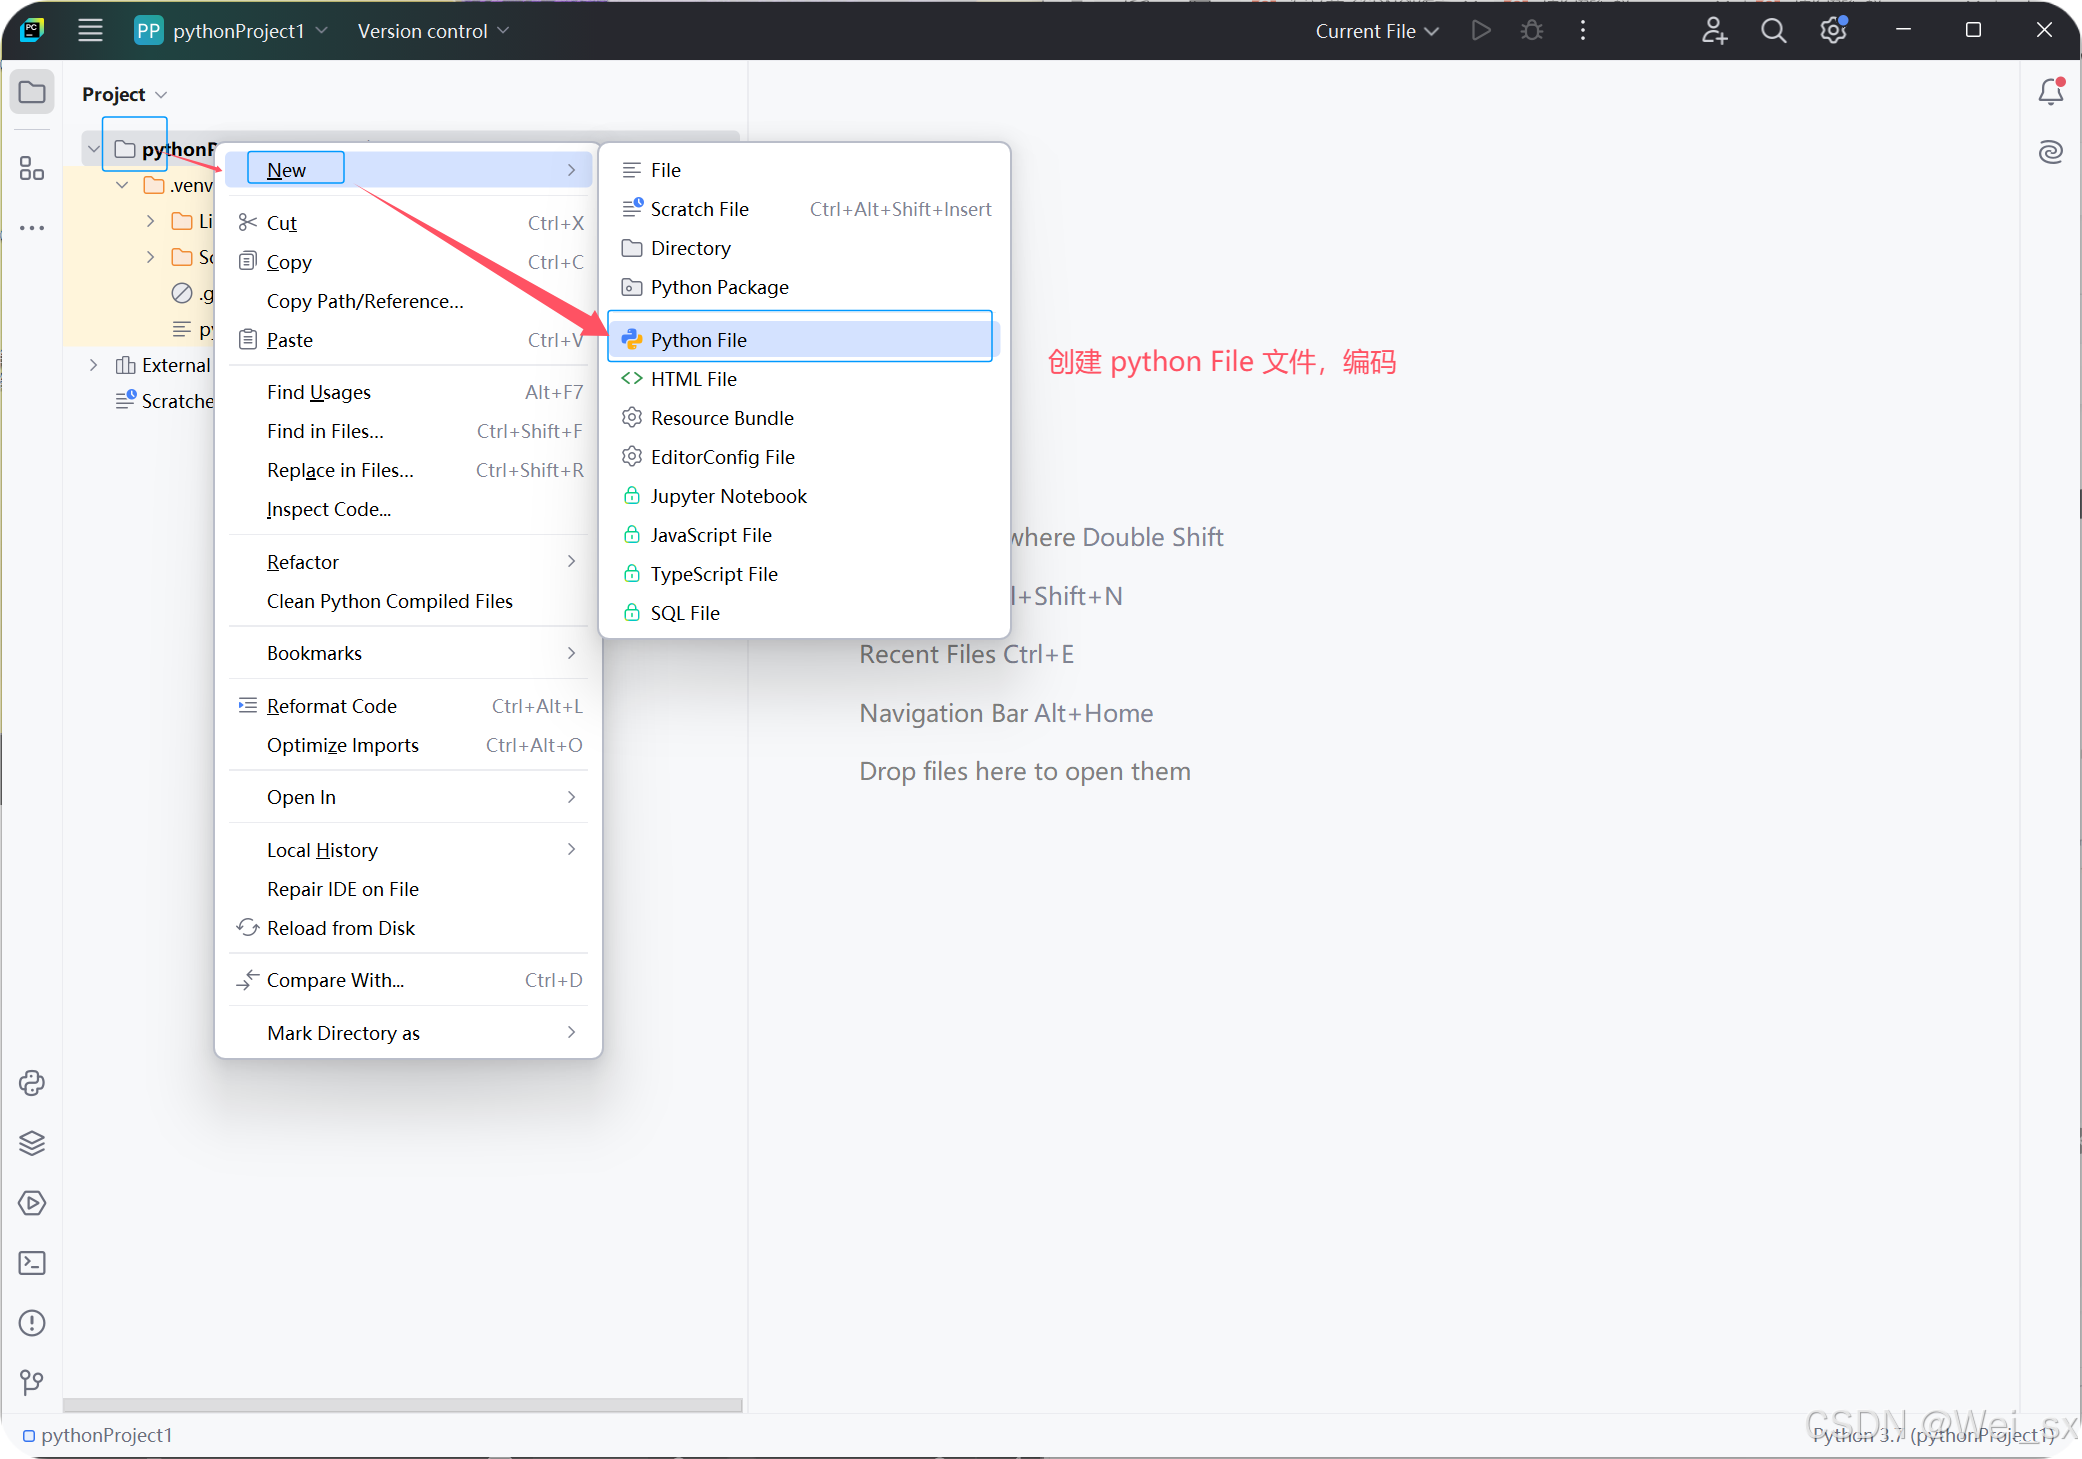Viewport: 2082px width, 1459px height.
Task: Open IDE Settings with the gear icon
Action: click(x=1834, y=30)
